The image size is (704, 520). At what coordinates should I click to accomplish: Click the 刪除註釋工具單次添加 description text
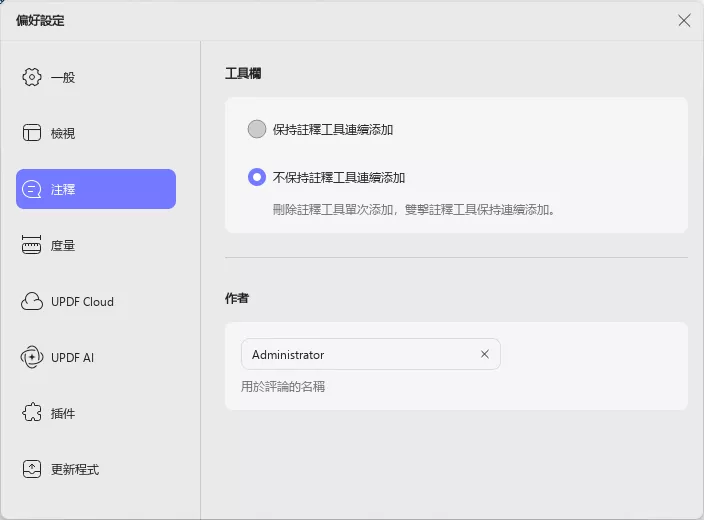(414, 210)
